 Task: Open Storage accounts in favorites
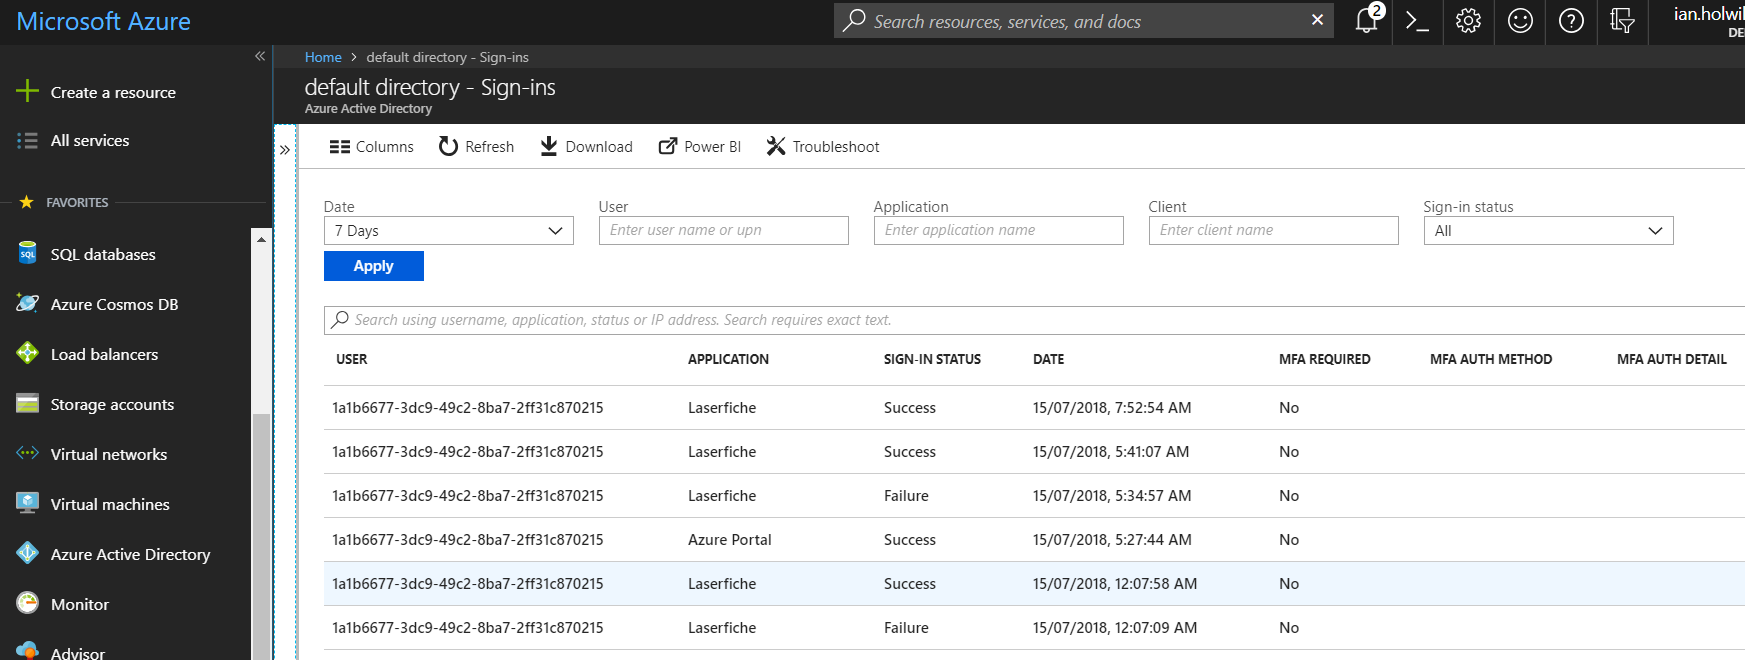pos(112,405)
